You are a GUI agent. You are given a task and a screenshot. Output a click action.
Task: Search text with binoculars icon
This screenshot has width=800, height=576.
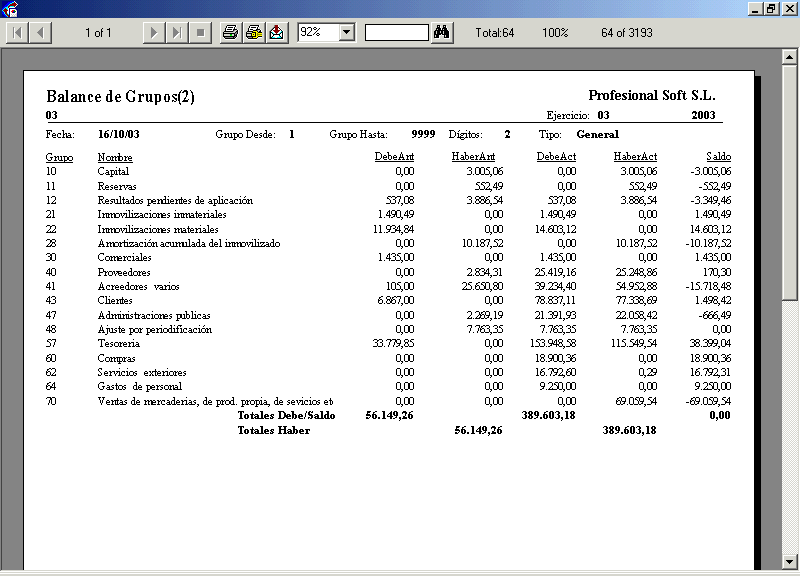(443, 33)
